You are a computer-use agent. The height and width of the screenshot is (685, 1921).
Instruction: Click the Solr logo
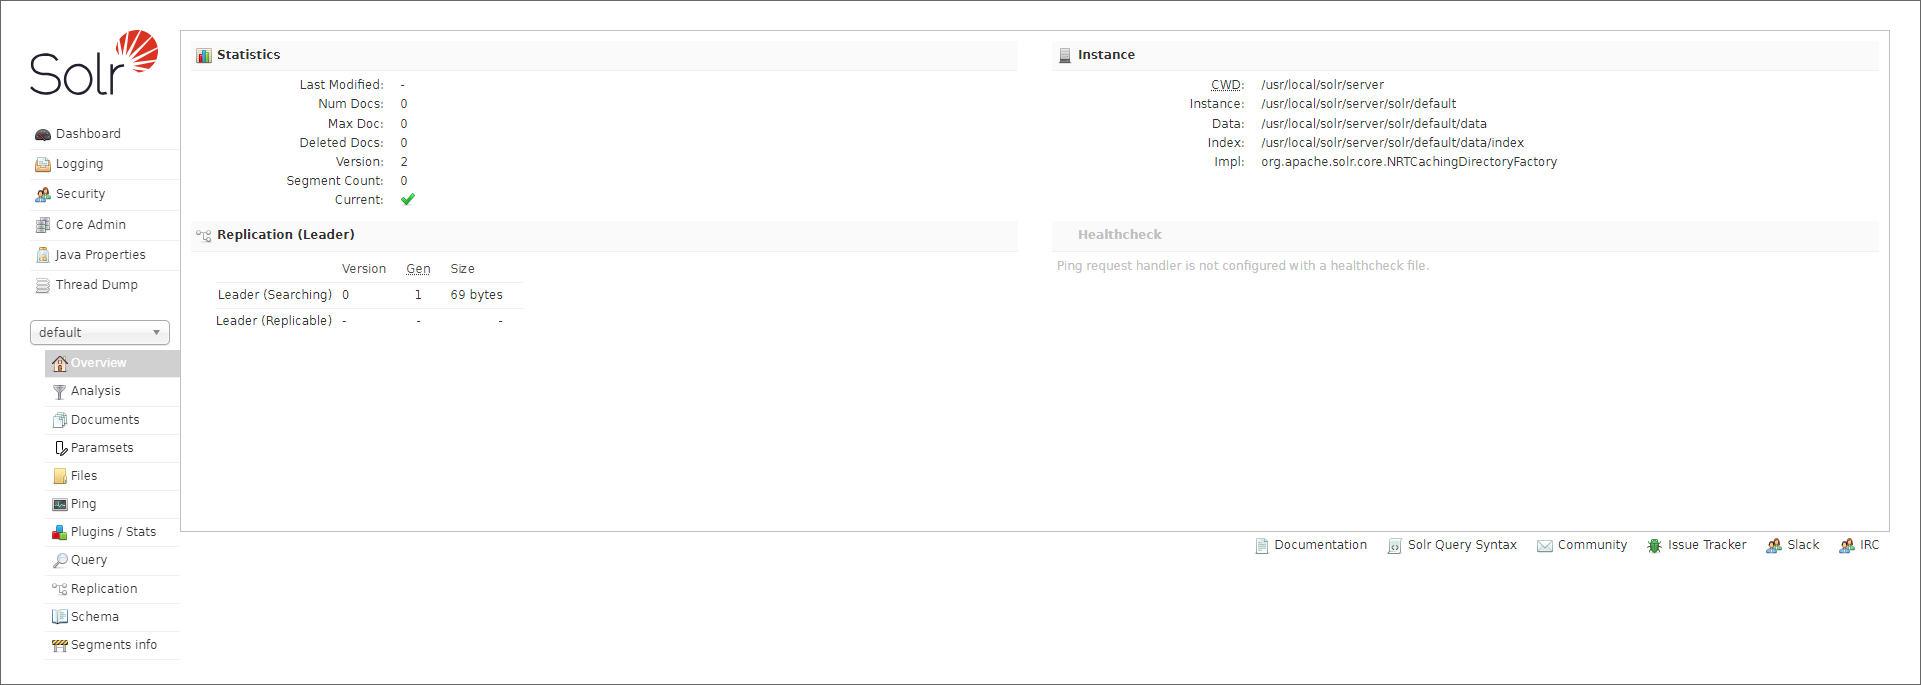(x=94, y=63)
